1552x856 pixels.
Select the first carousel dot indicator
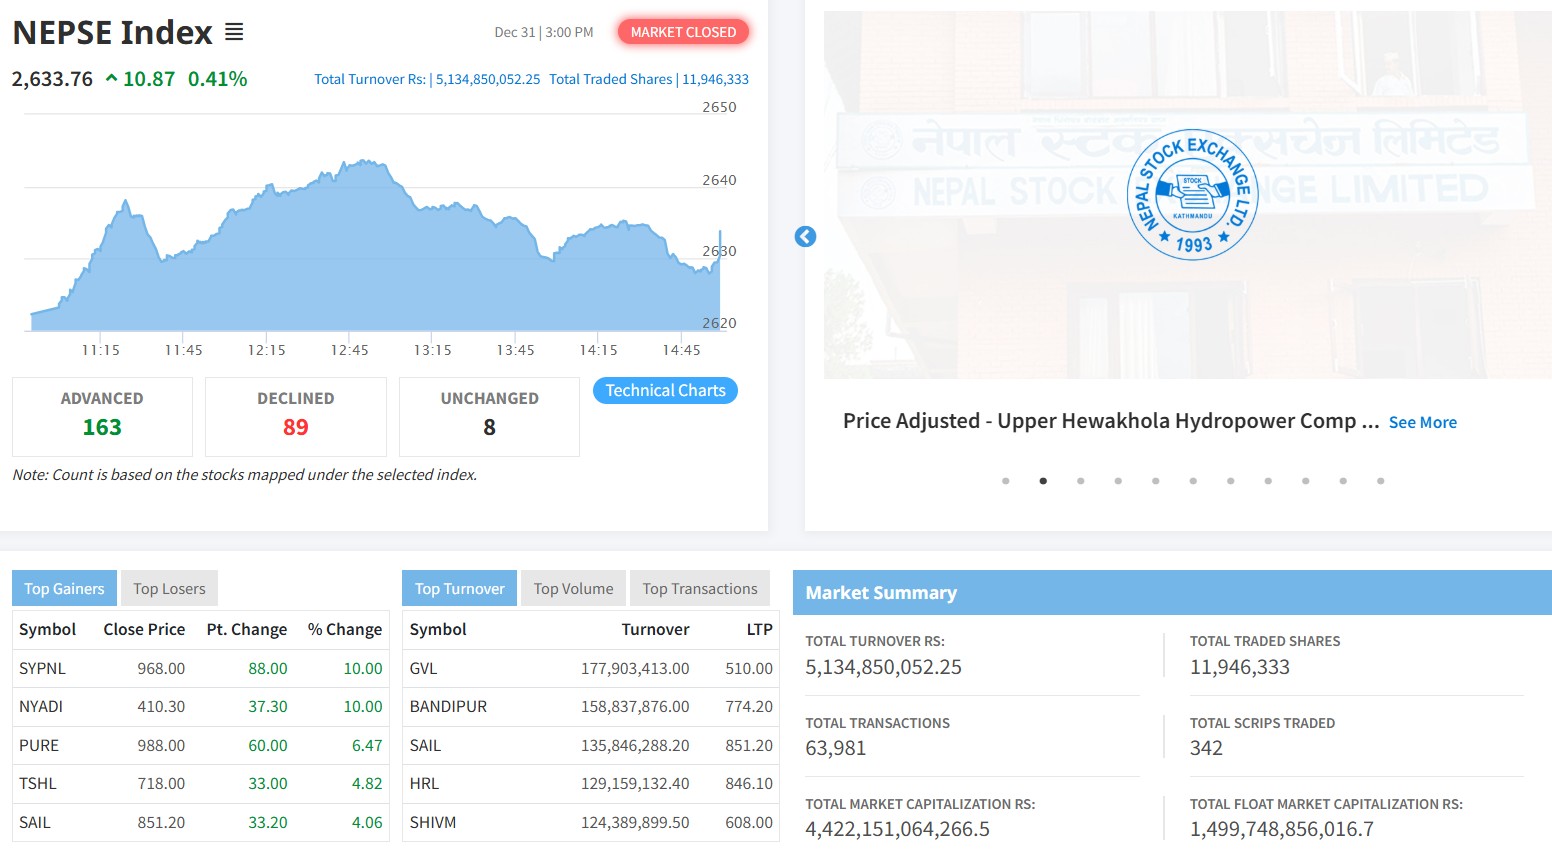point(1005,481)
